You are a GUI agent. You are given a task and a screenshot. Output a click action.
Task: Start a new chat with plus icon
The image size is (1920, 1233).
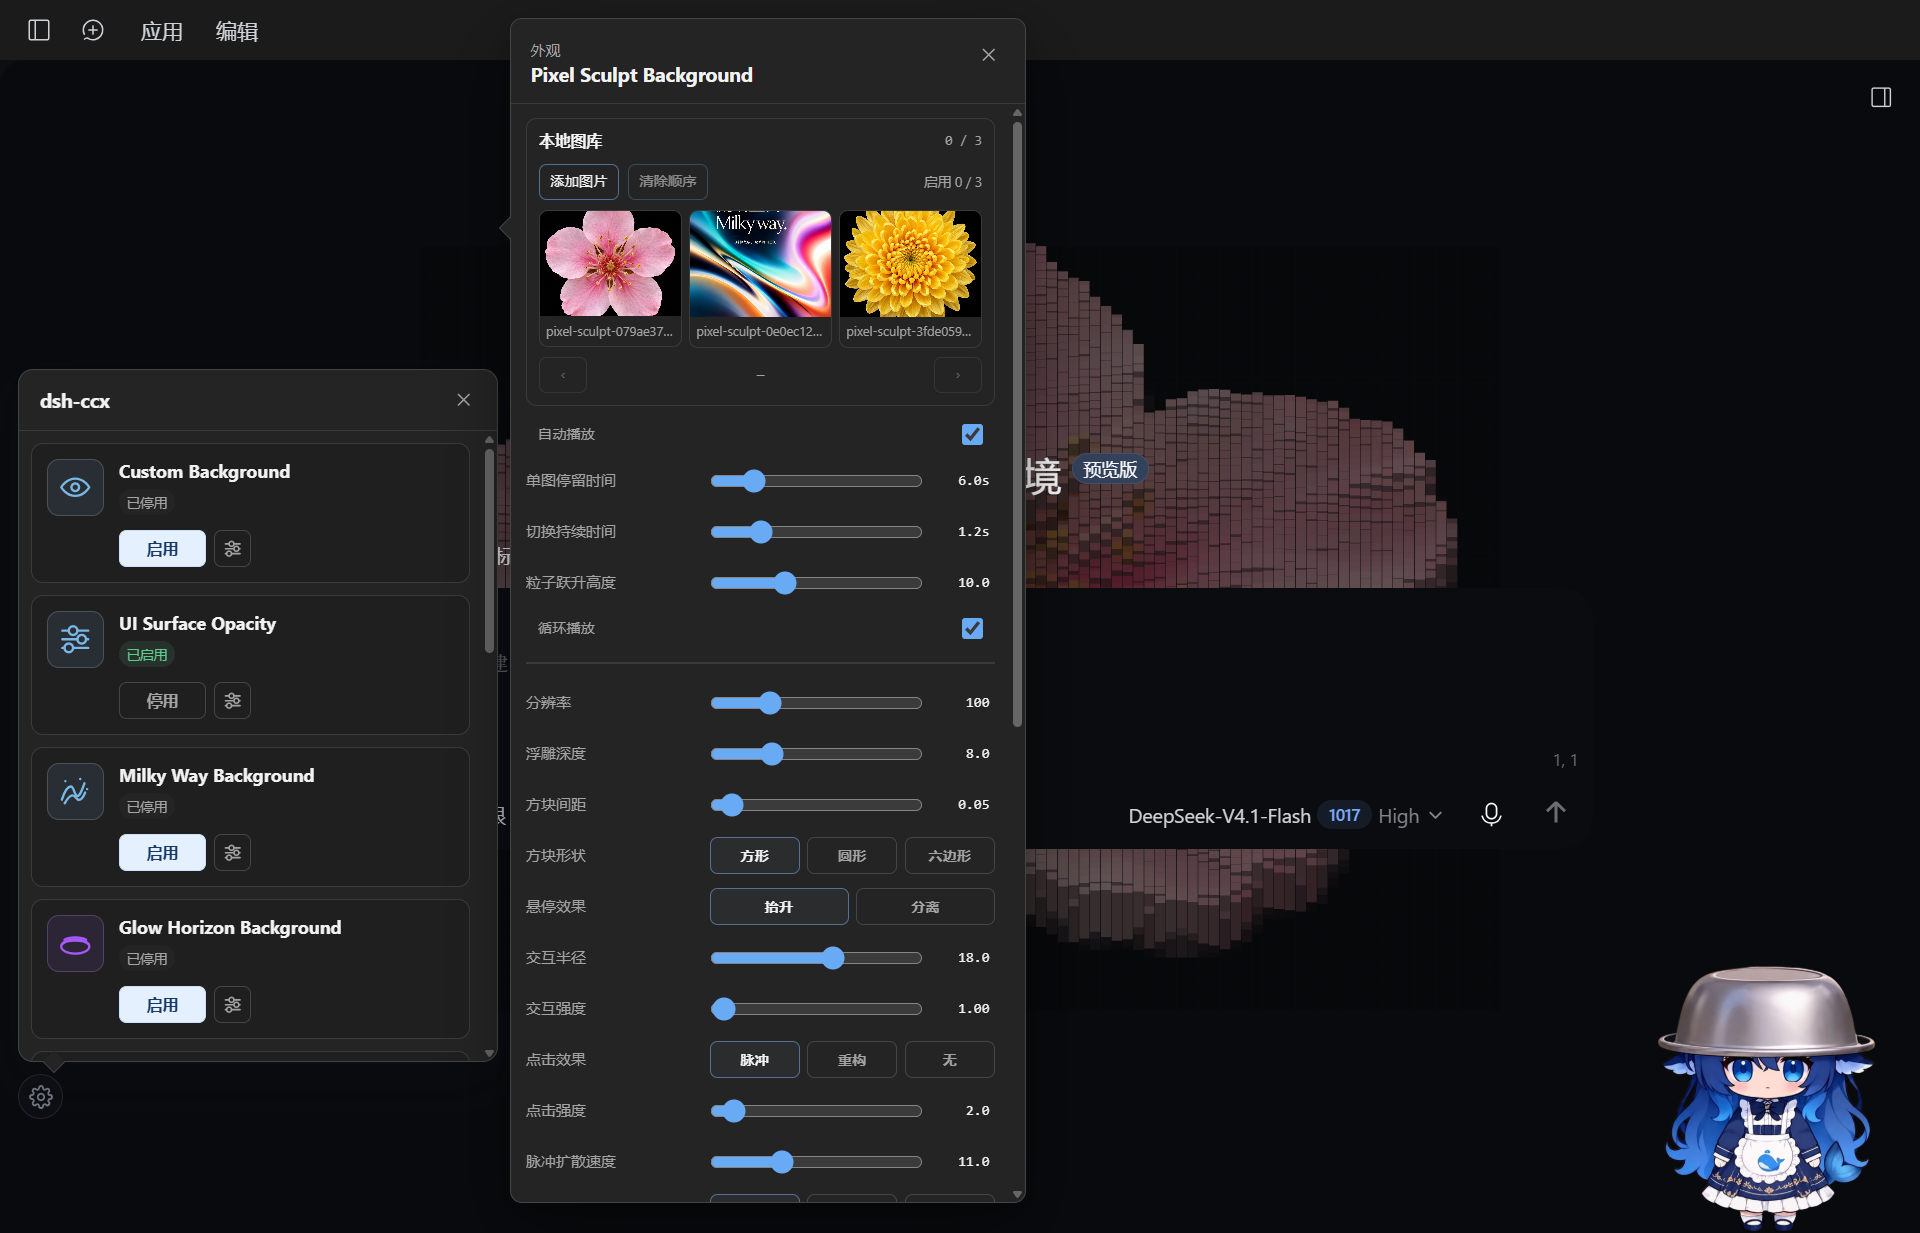[92, 30]
